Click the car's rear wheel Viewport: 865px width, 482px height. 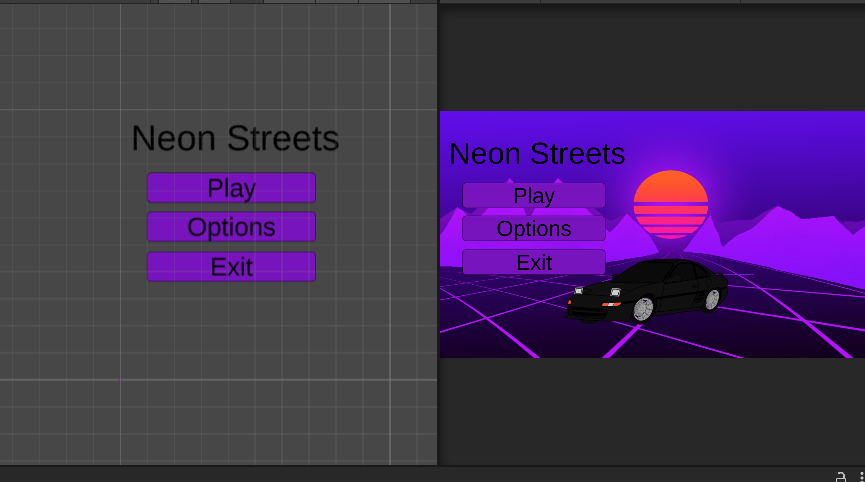click(713, 298)
